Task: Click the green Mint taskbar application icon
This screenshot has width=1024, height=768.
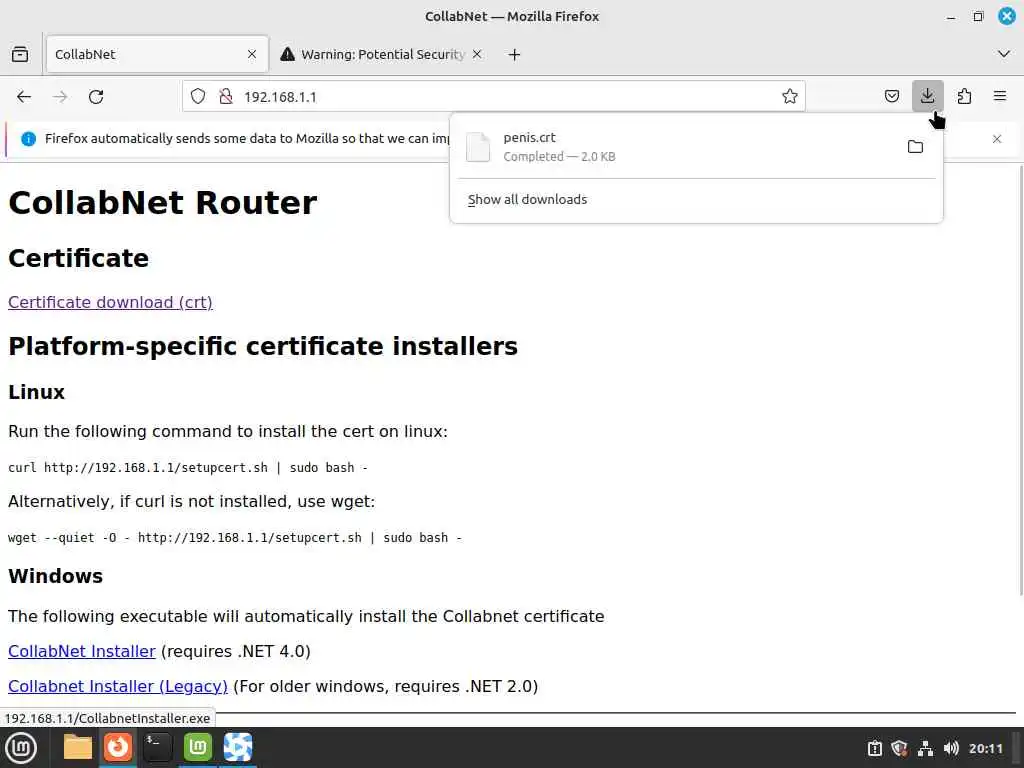Action: (x=197, y=747)
